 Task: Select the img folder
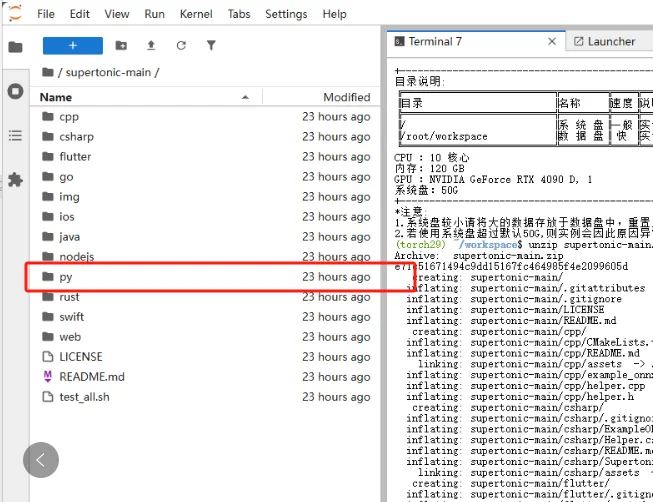[x=204, y=197]
